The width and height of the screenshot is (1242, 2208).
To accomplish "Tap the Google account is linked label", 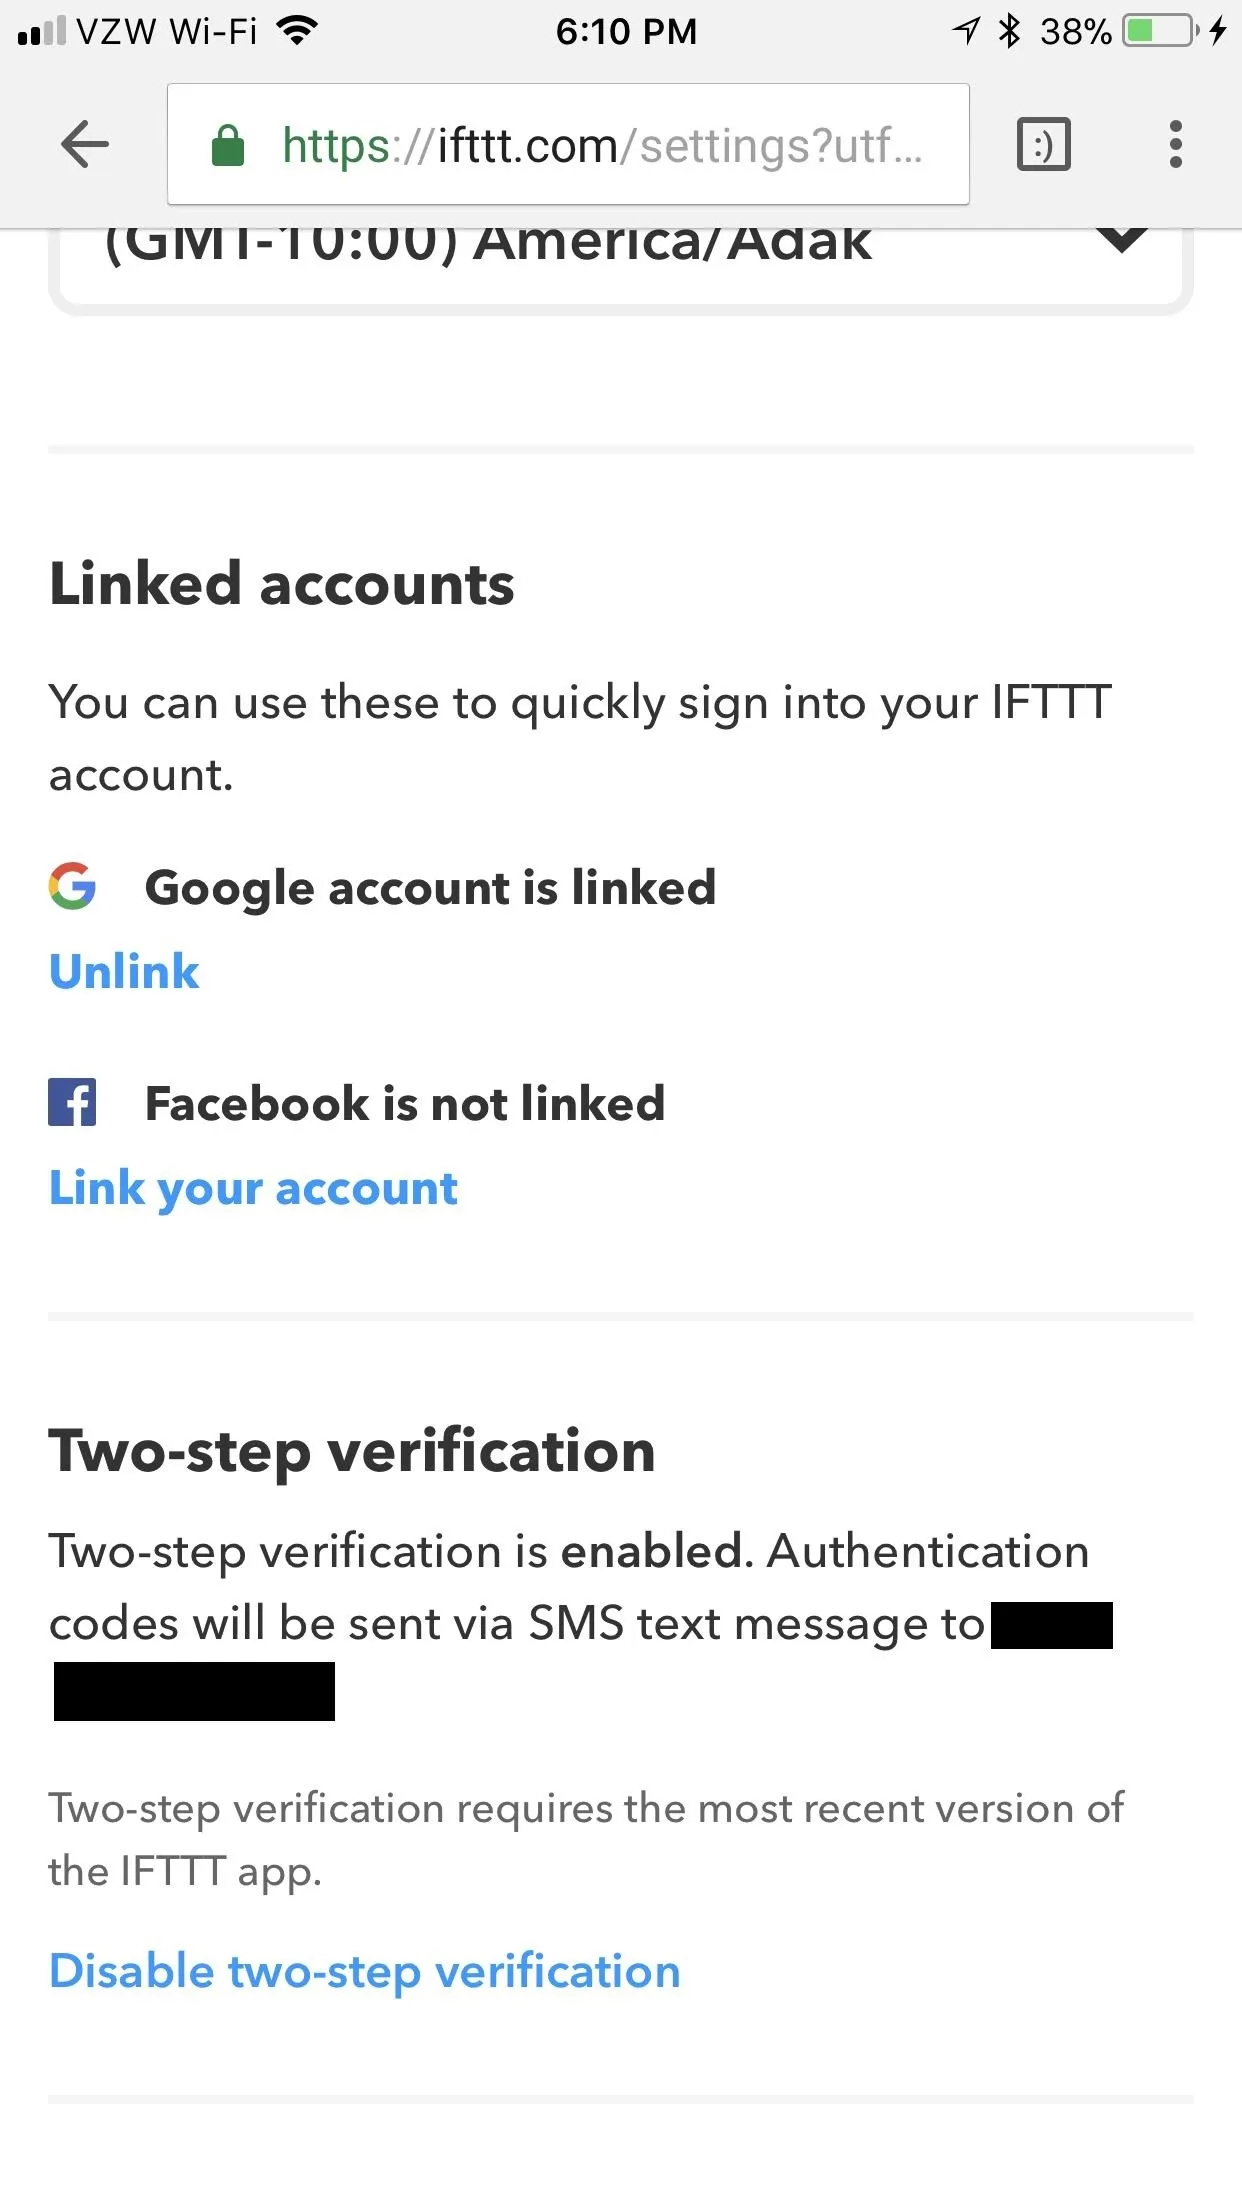I will pyautogui.click(x=431, y=889).
